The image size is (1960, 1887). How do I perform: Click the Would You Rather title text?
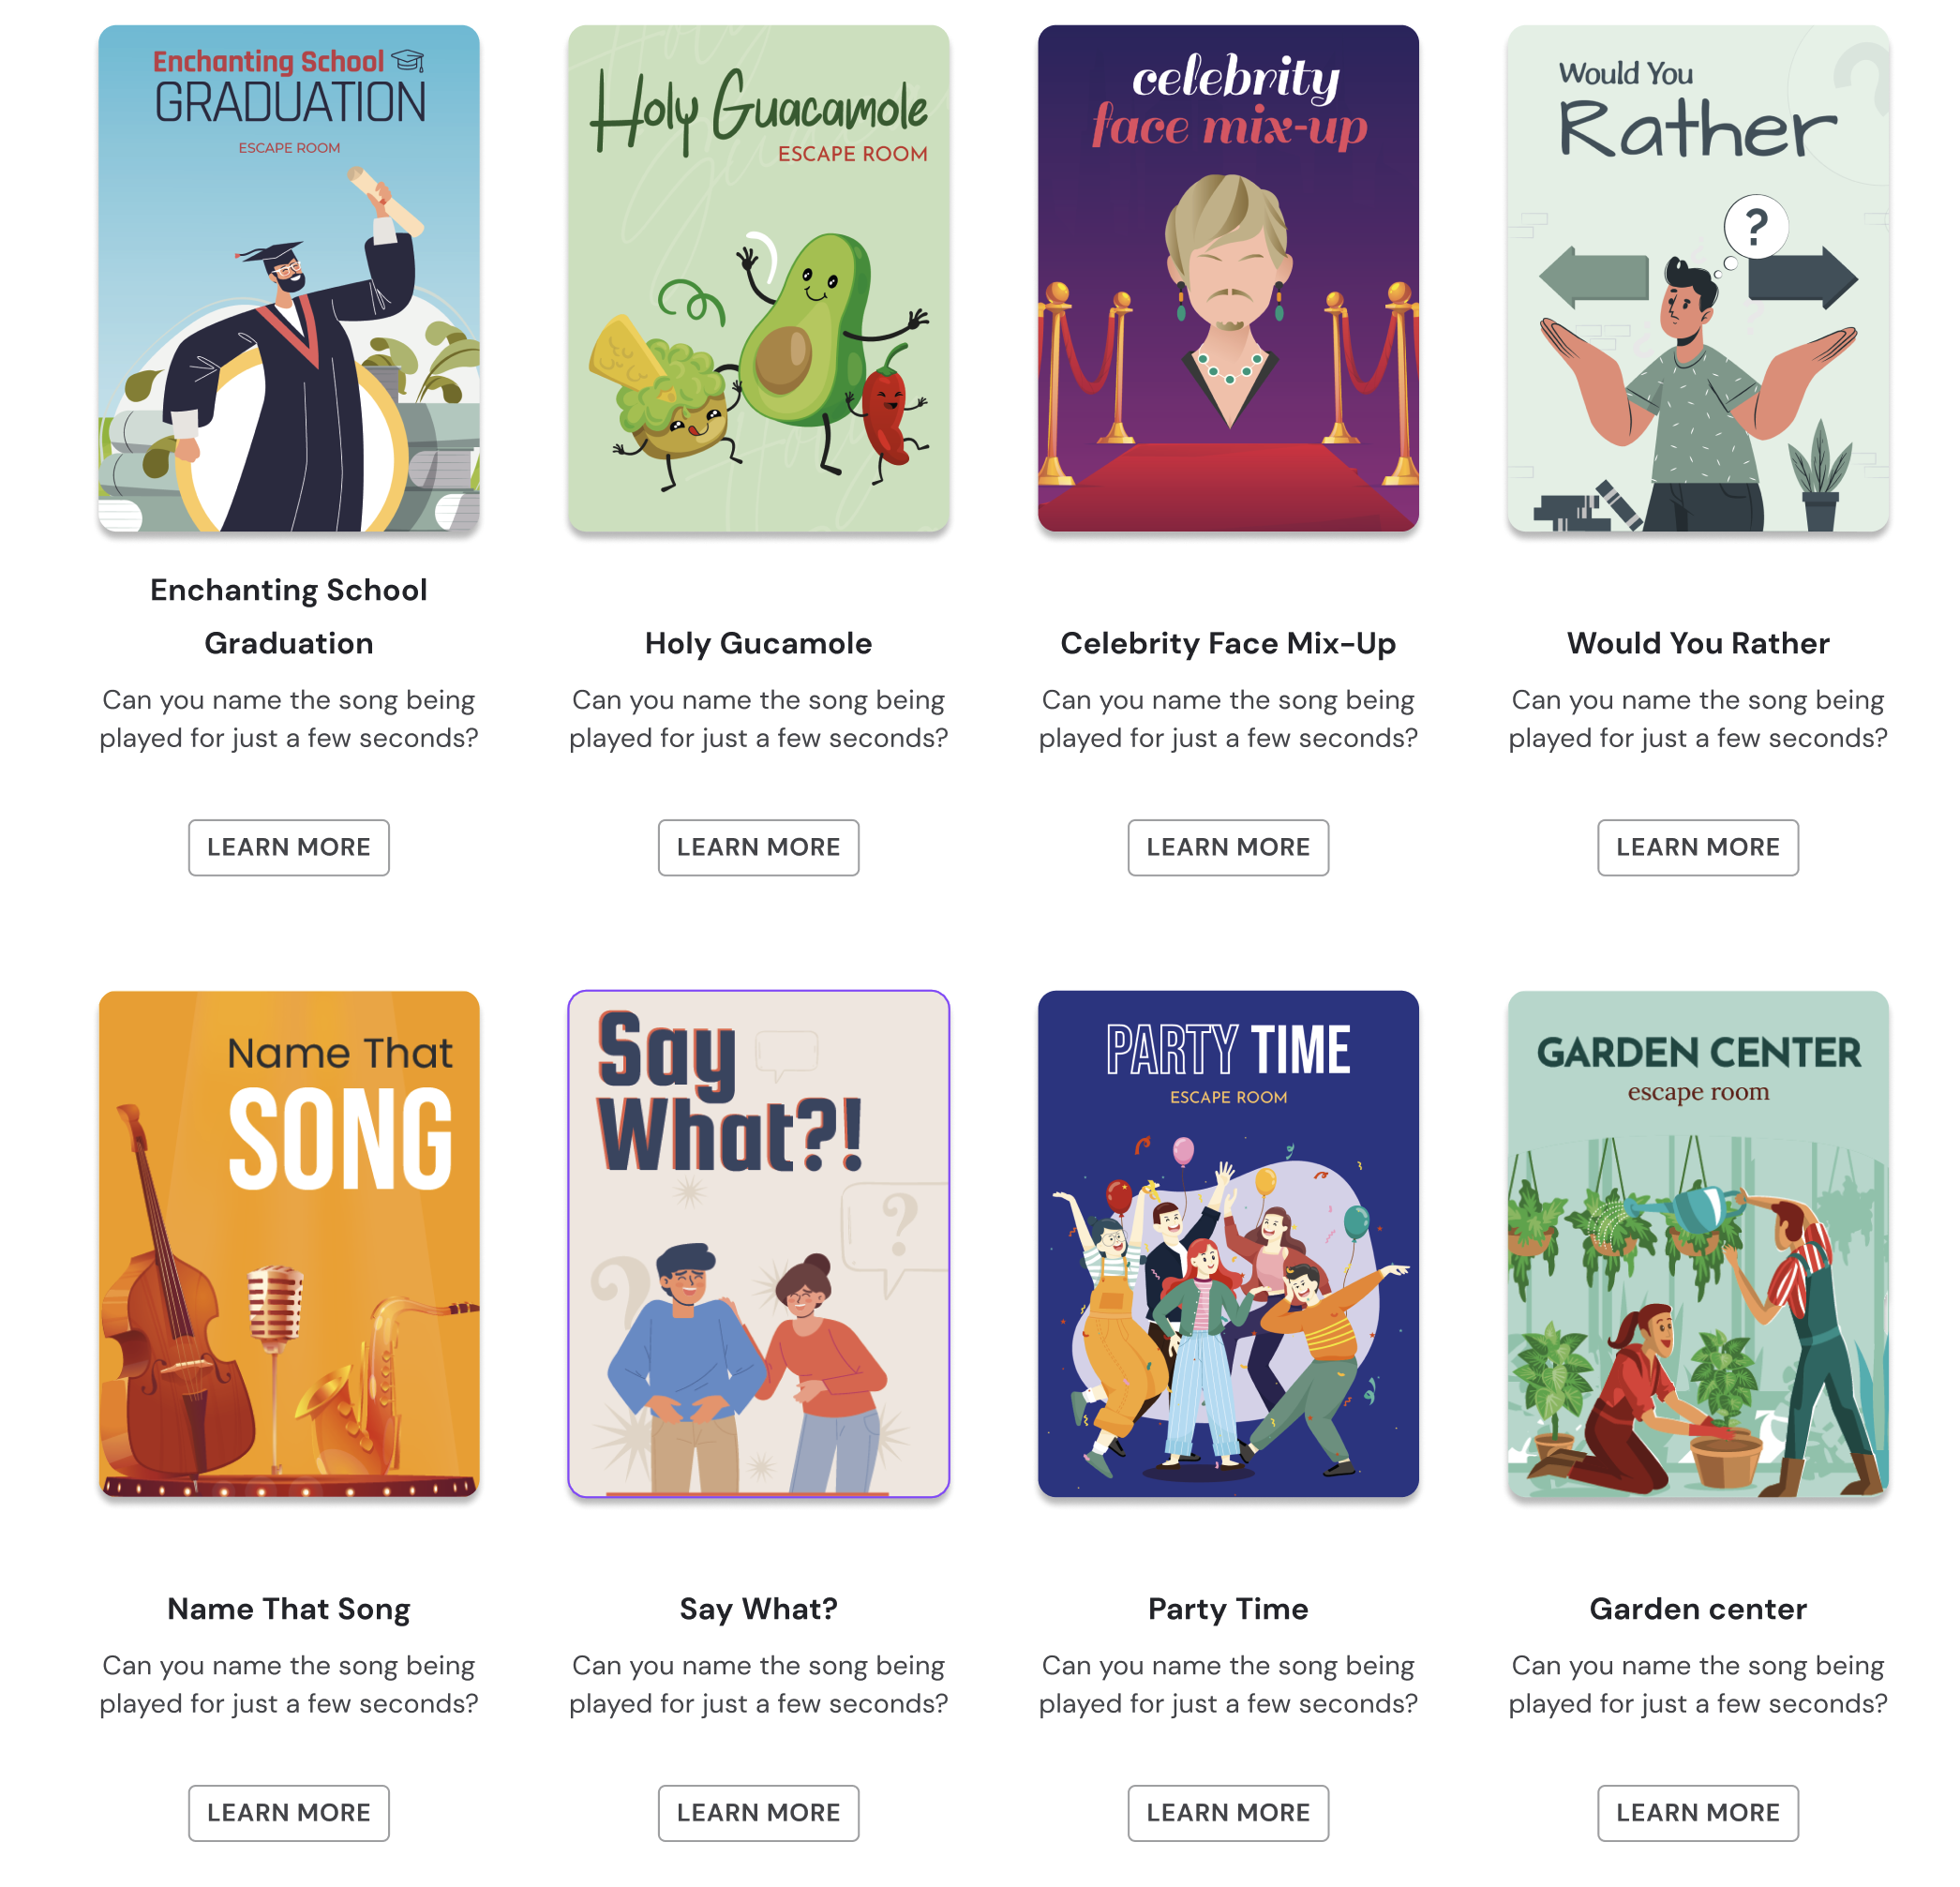1698,643
